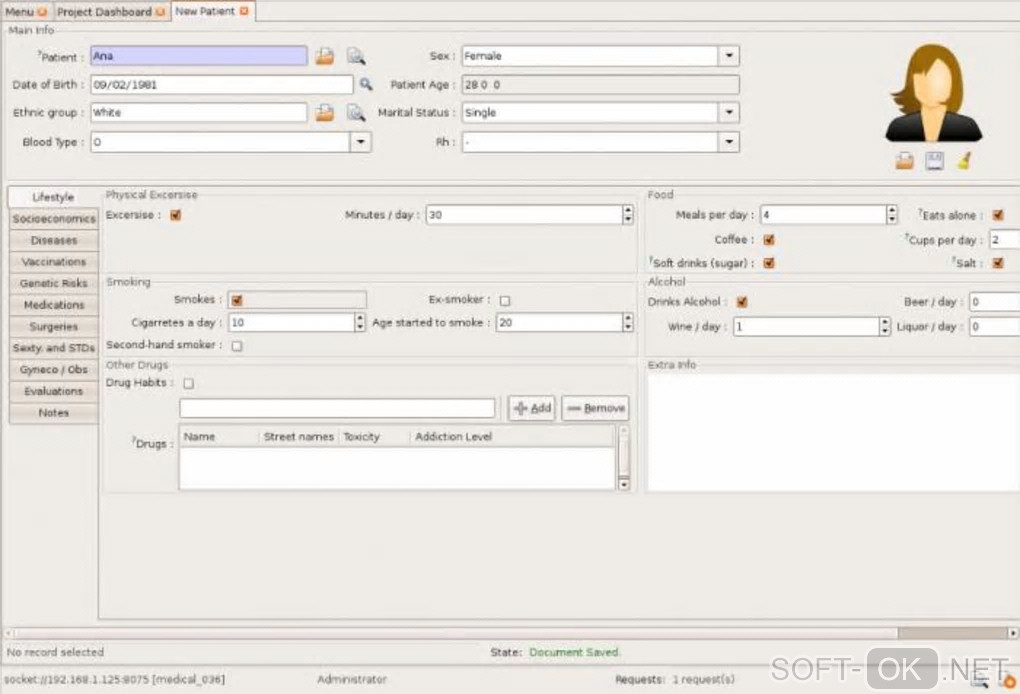Focus the drug name entry field
The width and height of the screenshot is (1020, 694).
click(337, 408)
